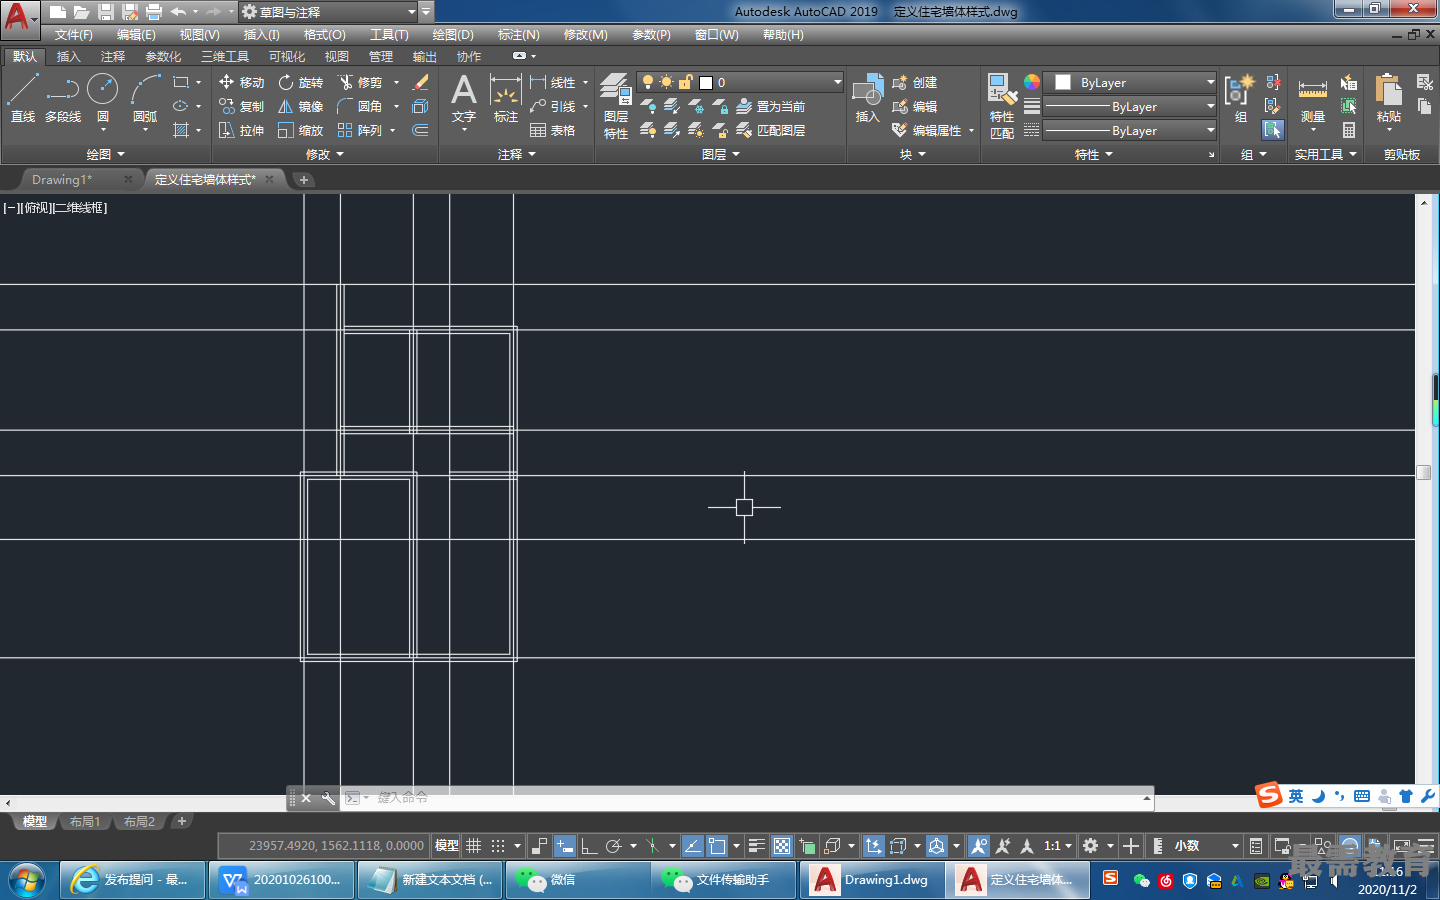Switch to the Parametric (参数化) ribbon tab
The image size is (1440, 900).
pyautogui.click(x=163, y=57)
